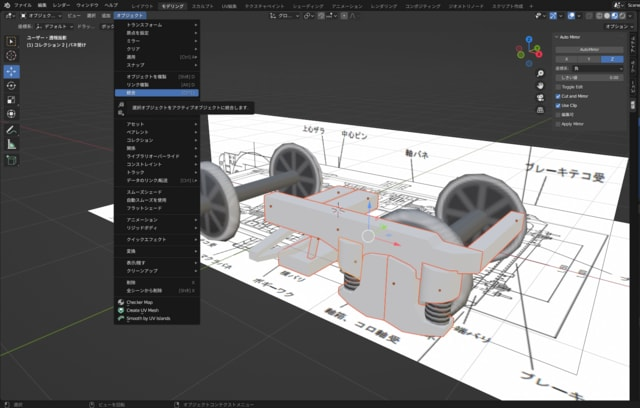Switch to the スカルプト workspace tab
The image size is (640, 408).
click(202, 6)
